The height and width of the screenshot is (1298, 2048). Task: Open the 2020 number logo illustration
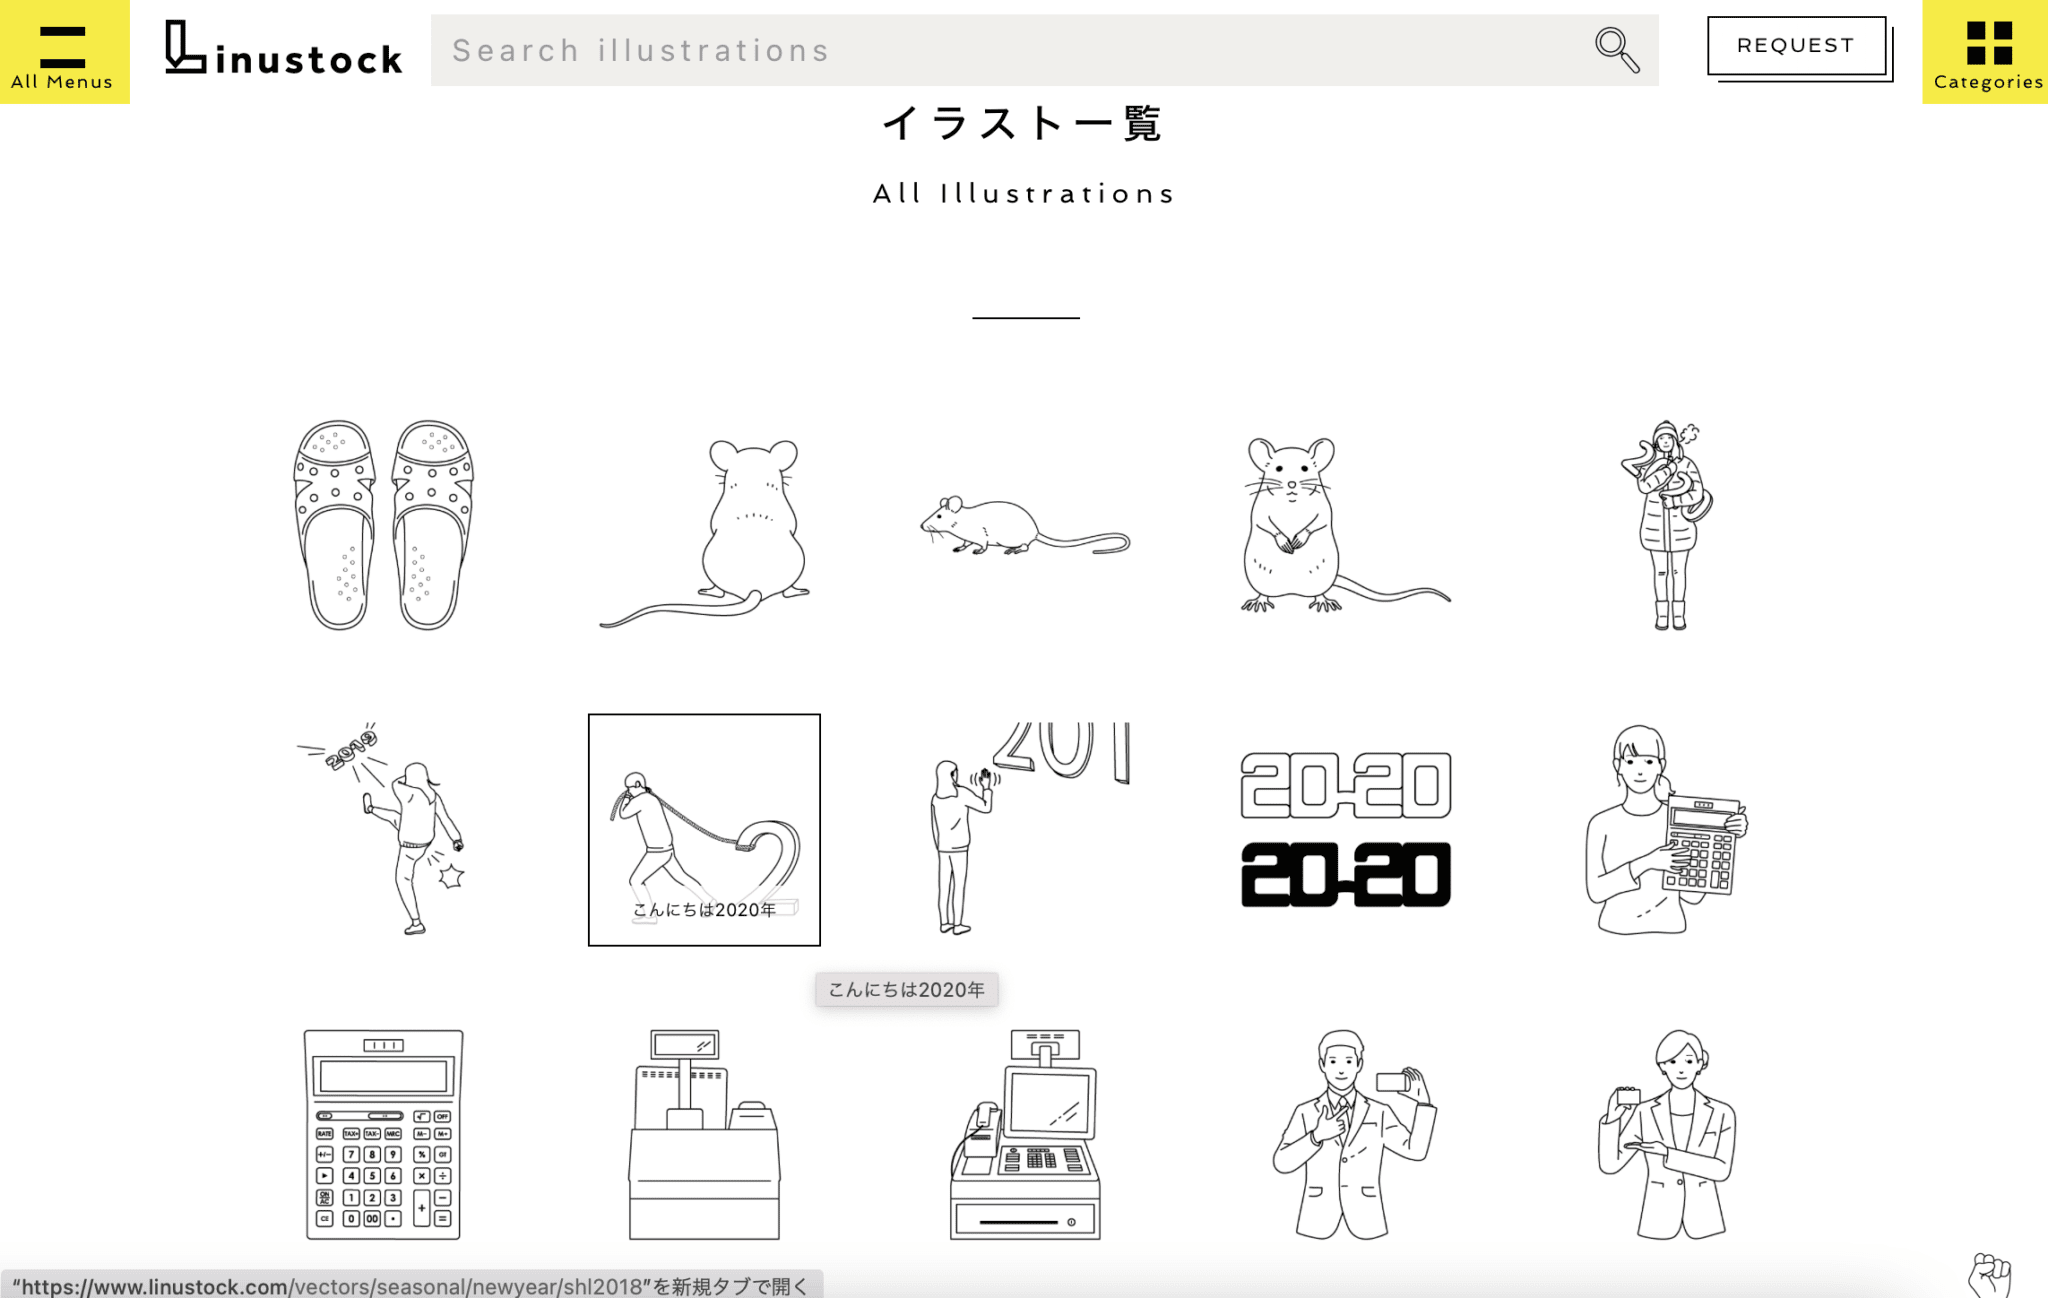pyautogui.click(x=1345, y=830)
